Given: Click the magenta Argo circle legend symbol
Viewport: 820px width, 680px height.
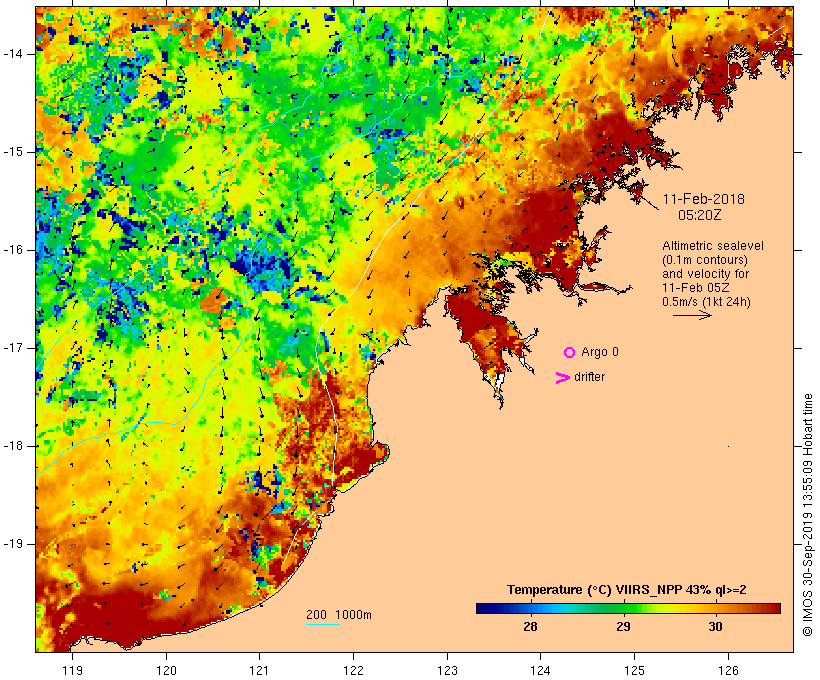Looking at the screenshot, I should click(570, 353).
